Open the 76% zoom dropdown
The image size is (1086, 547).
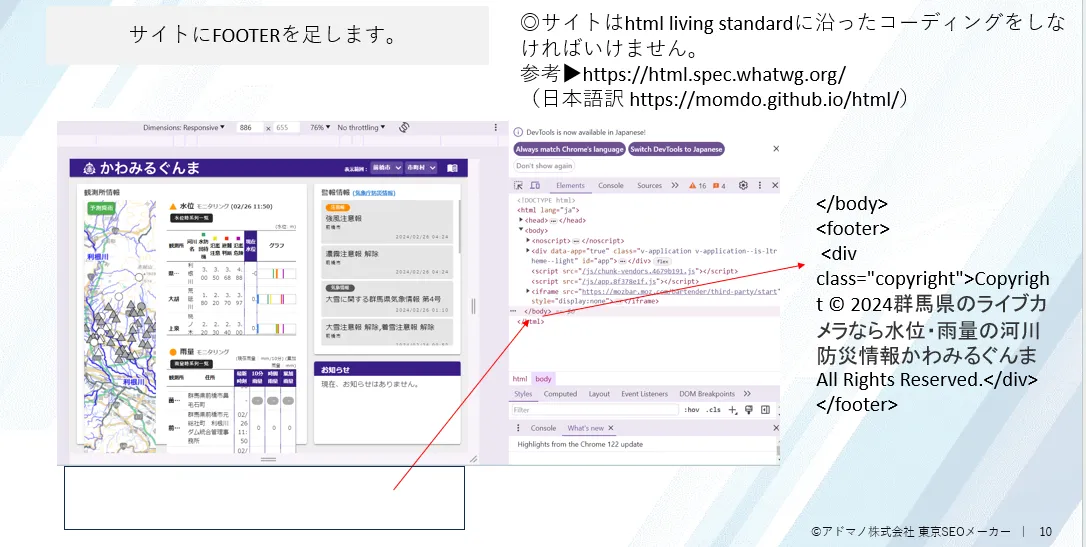click(320, 127)
